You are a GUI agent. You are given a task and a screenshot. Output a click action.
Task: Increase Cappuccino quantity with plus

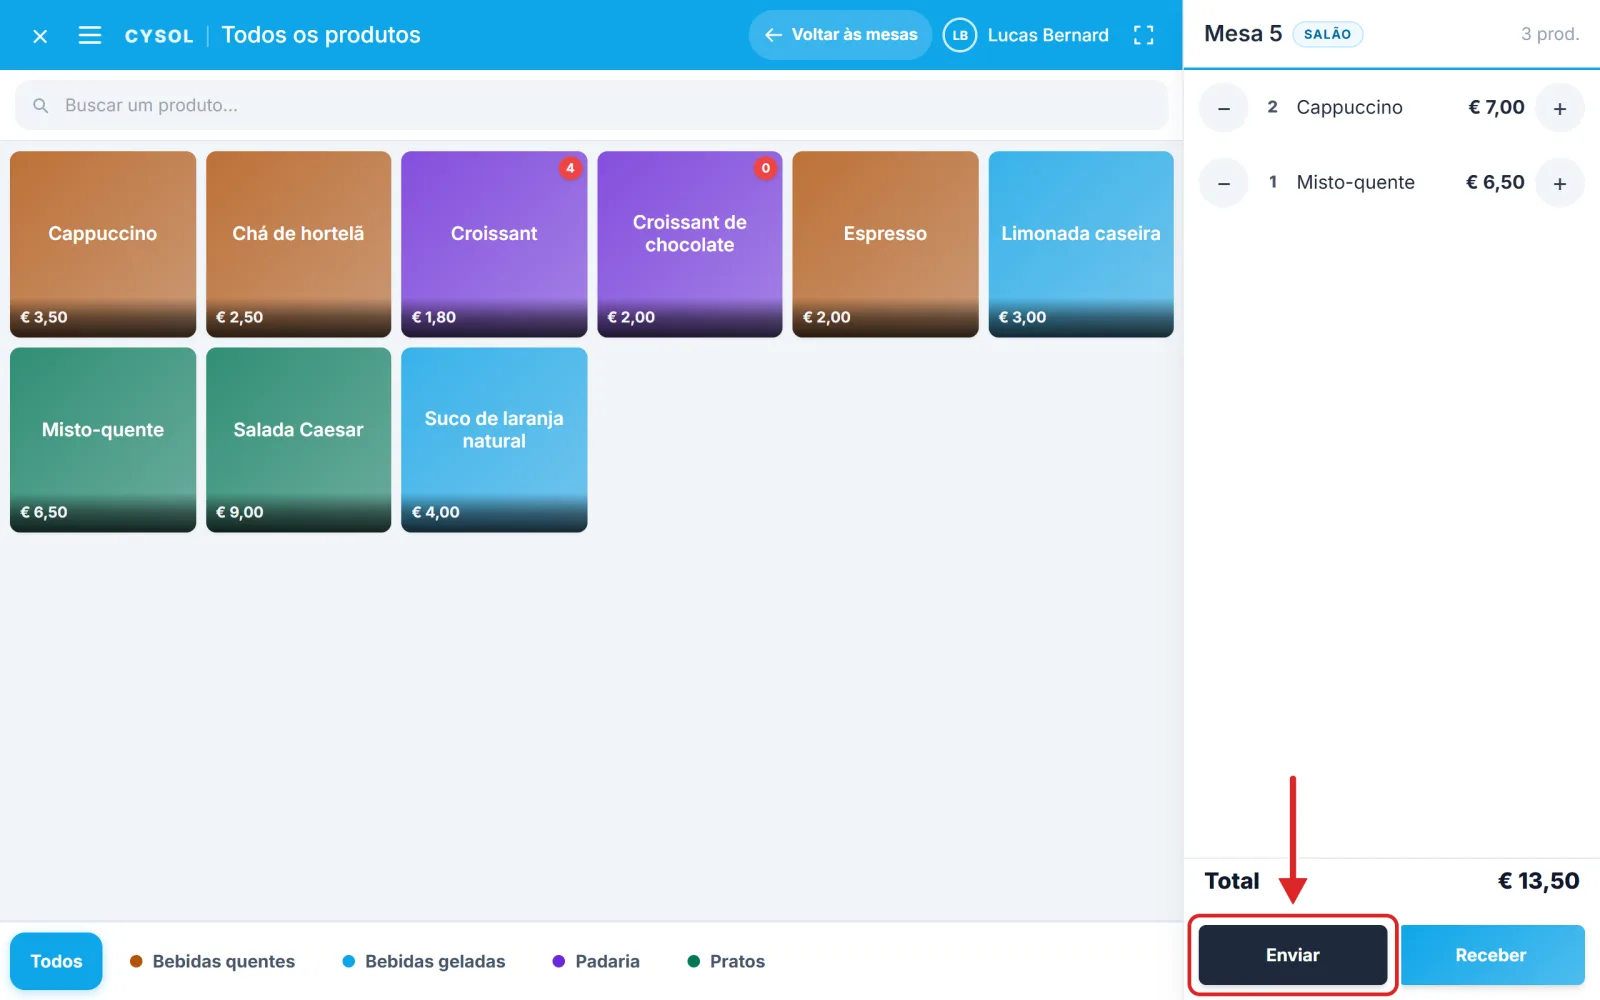pyautogui.click(x=1560, y=108)
